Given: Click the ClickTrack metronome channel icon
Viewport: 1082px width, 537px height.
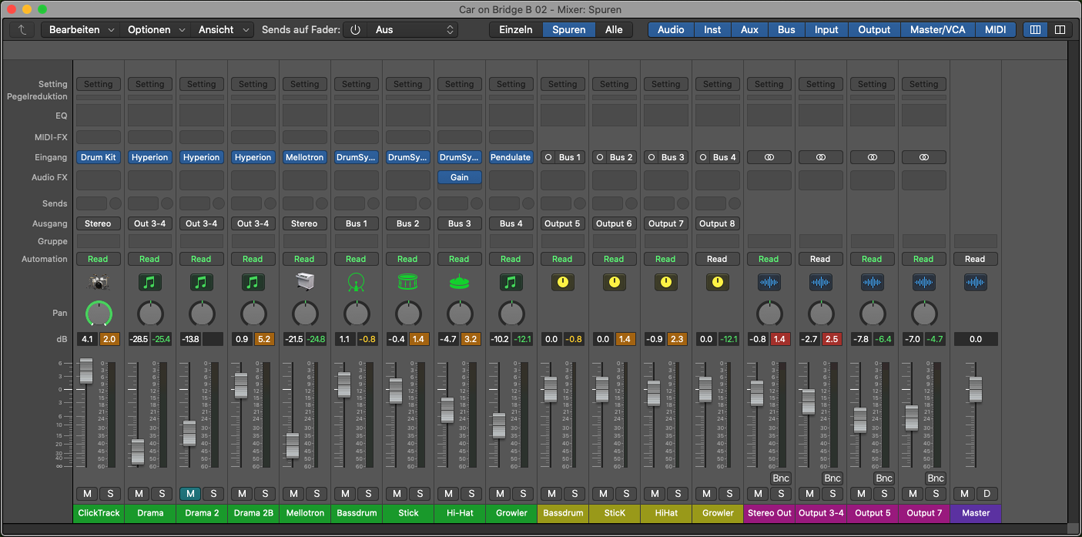Looking at the screenshot, I should click(98, 283).
